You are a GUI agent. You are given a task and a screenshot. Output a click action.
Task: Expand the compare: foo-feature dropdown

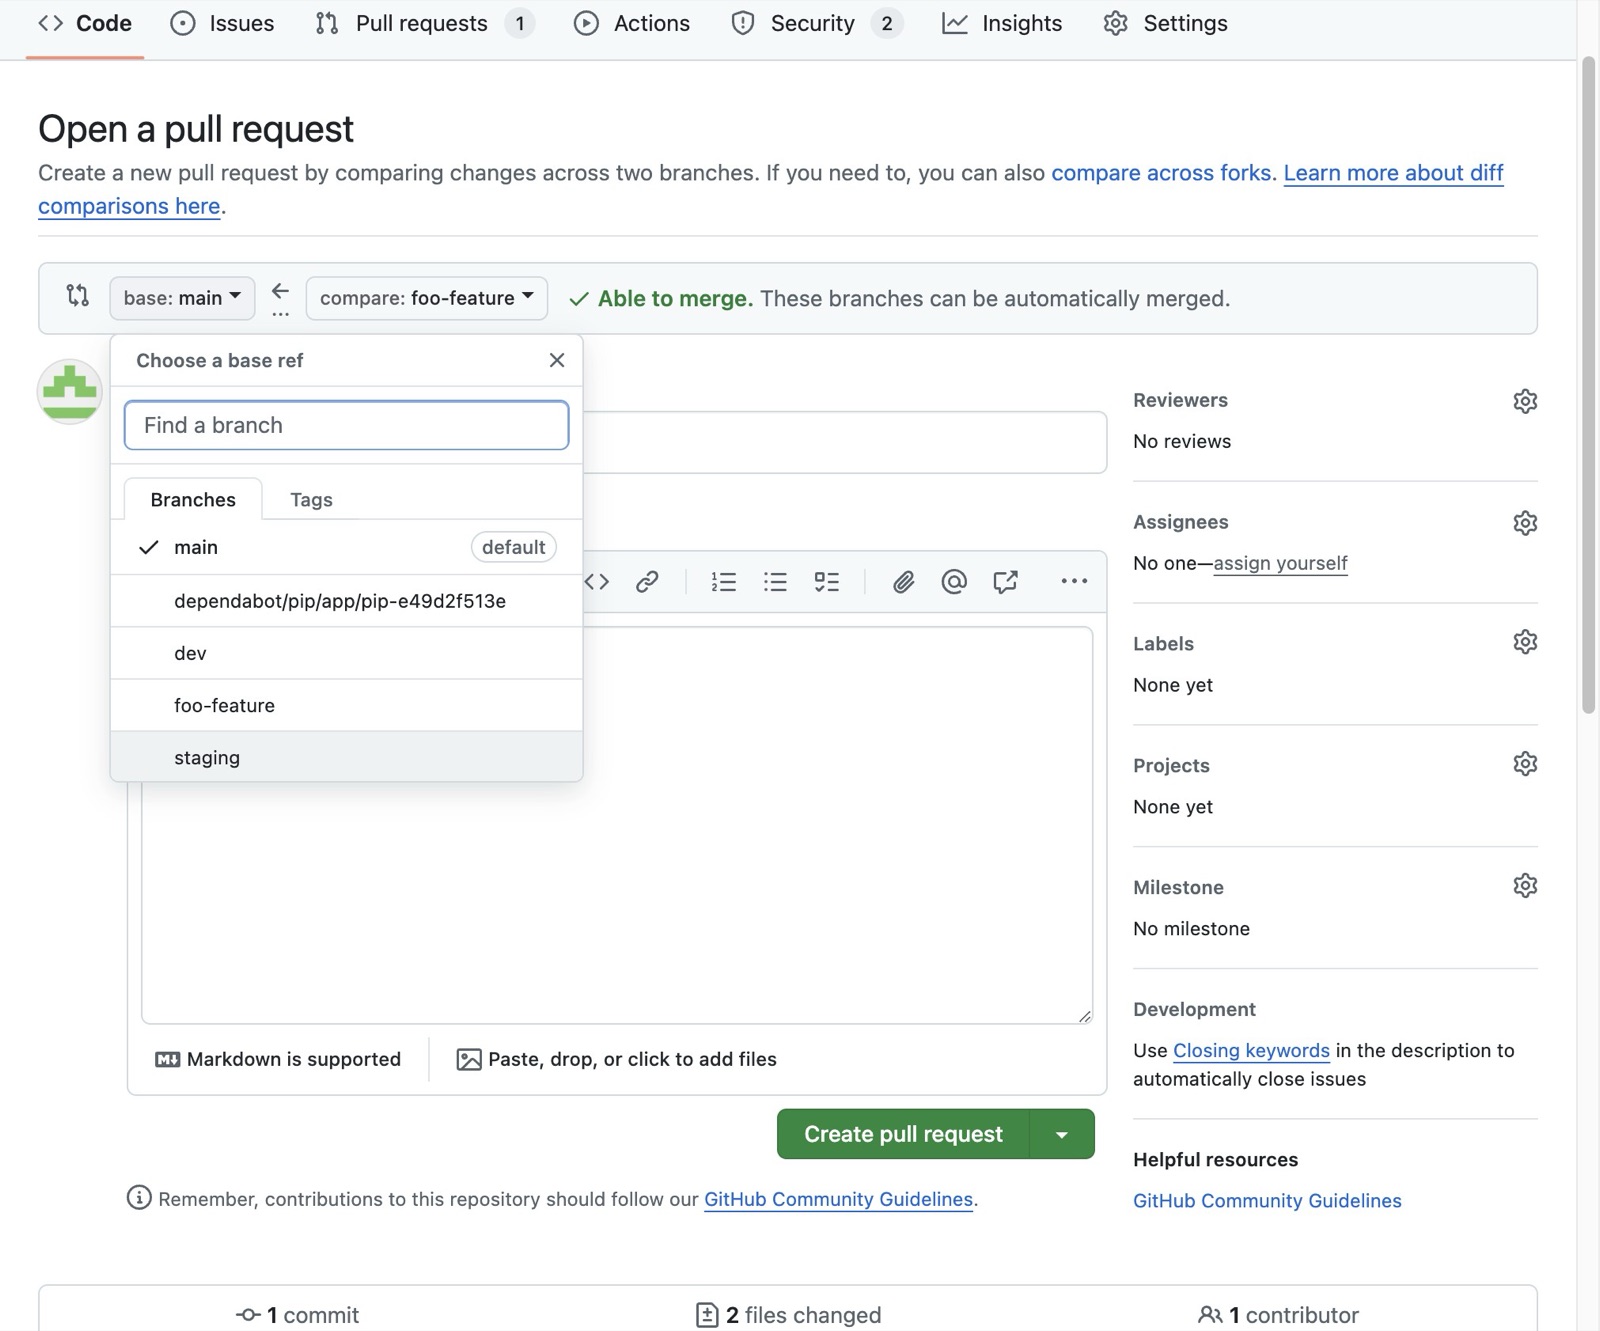pyautogui.click(x=427, y=298)
